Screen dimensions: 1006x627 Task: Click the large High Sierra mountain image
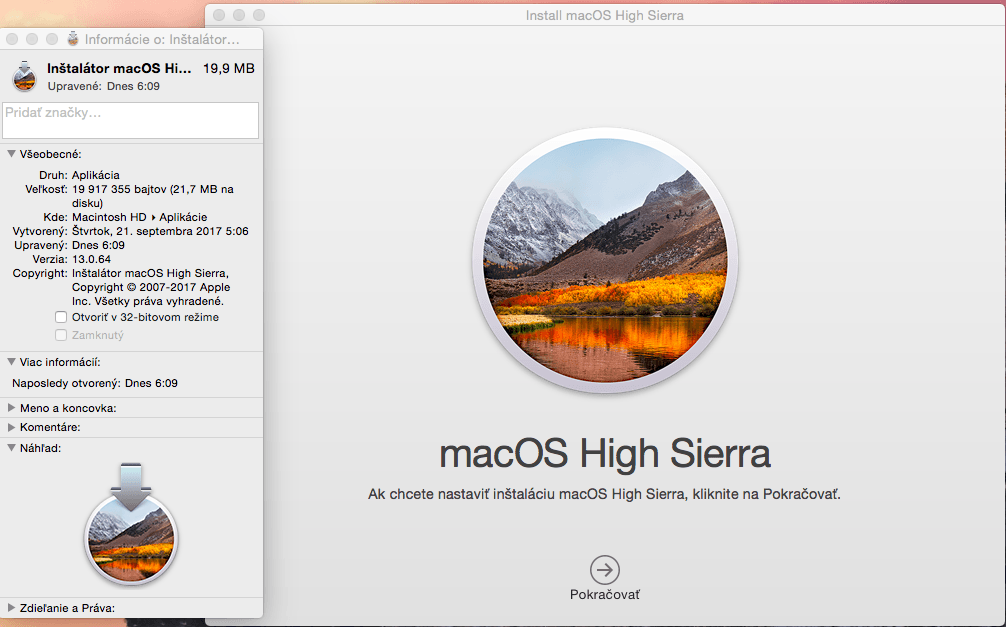(605, 260)
